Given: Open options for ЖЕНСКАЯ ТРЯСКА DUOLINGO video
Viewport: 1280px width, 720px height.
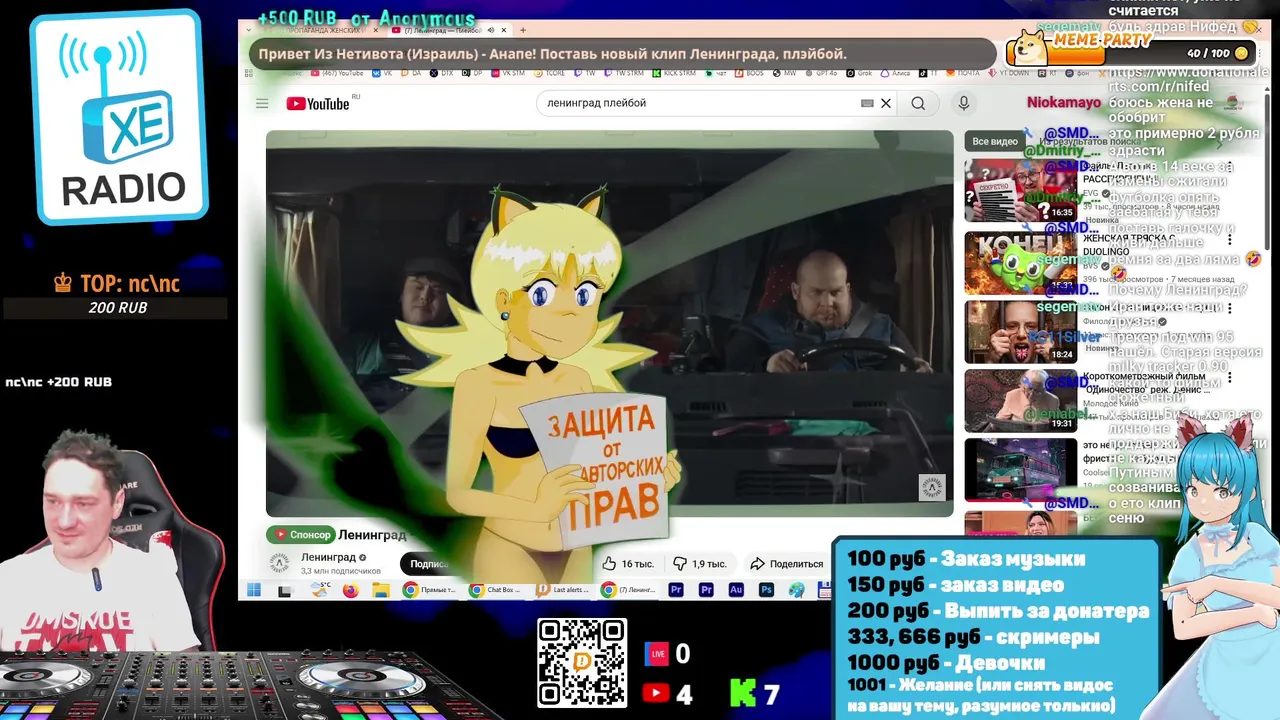Looking at the screenshot, I should [x=1231, y=239].
